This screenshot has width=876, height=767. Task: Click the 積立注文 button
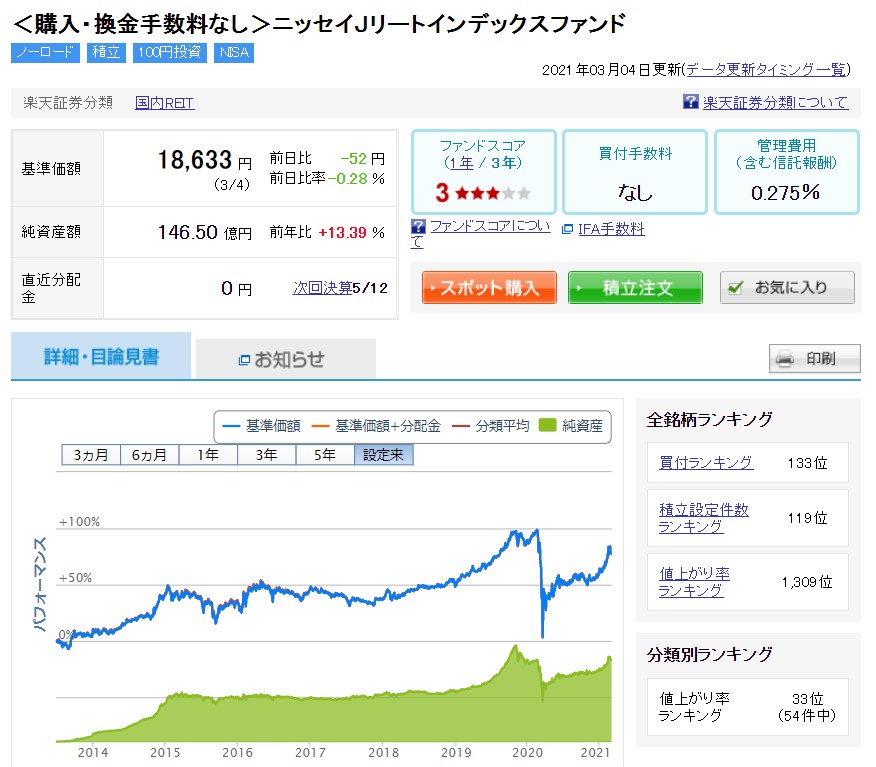(635, 288)
